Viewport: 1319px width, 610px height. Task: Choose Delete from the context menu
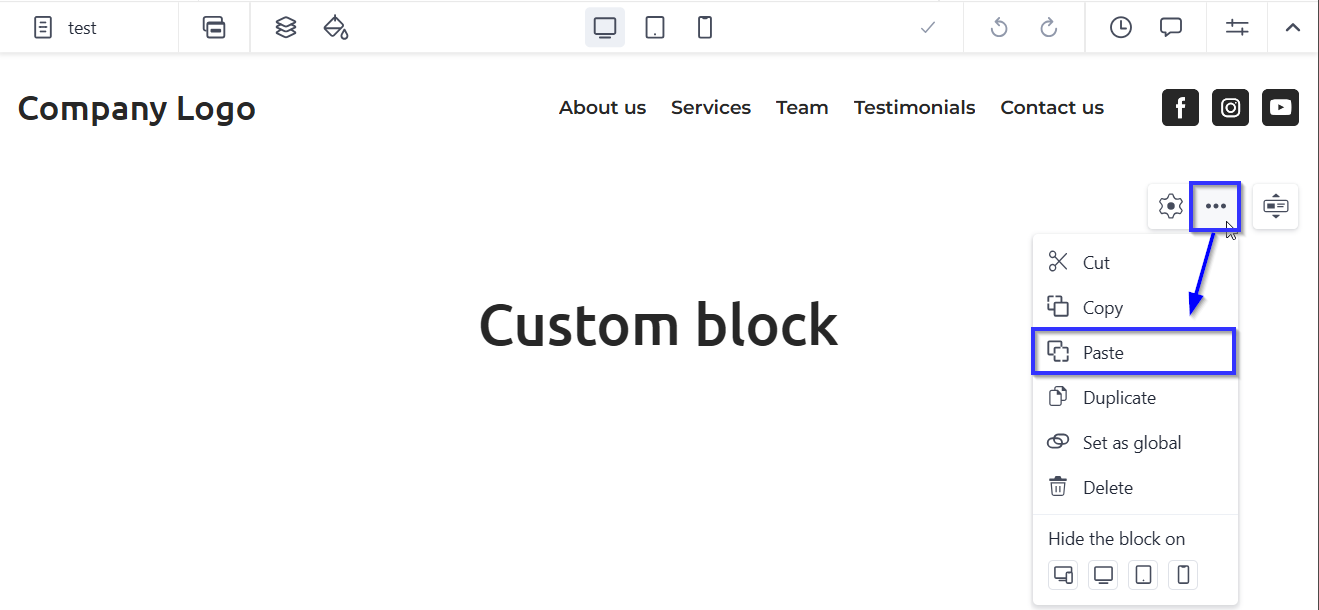point(1135,487)
